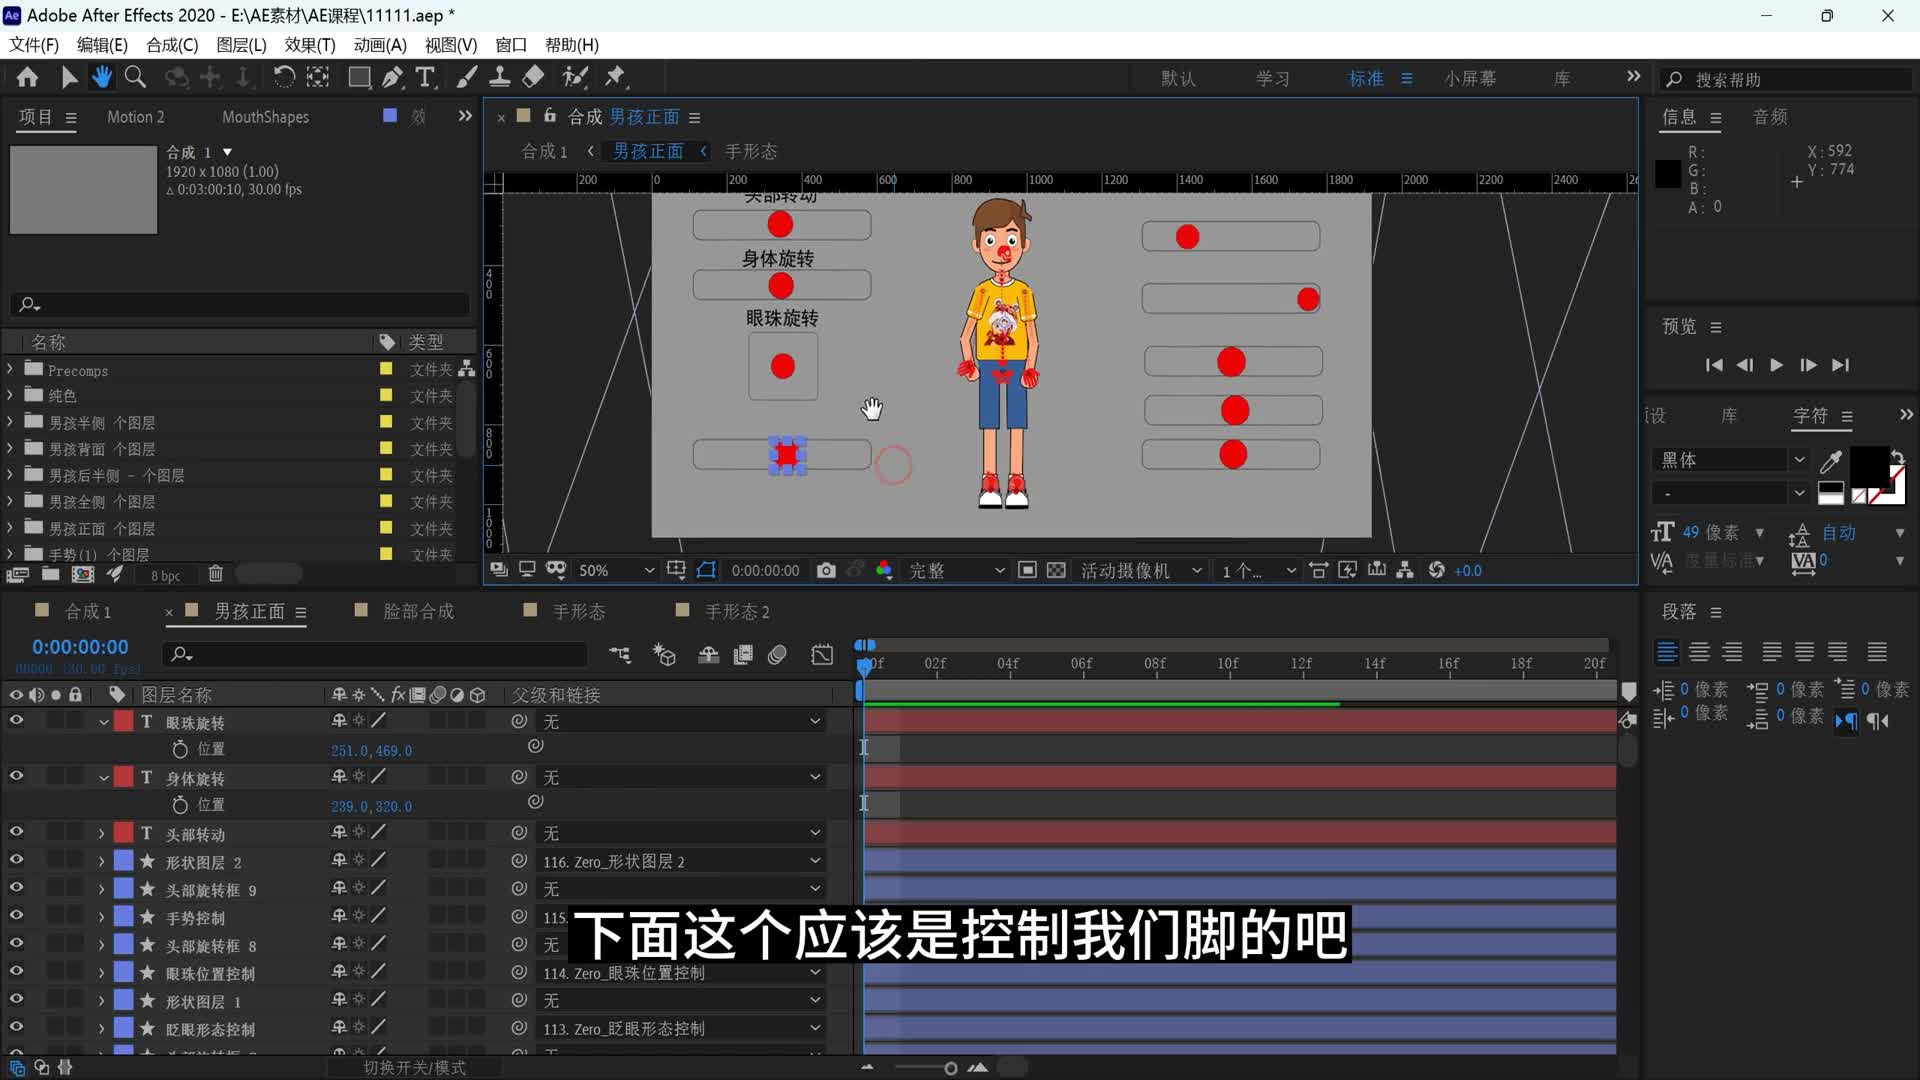
Task: Click 切换开关/模式 at timeline bottom
Action: pyautogui.click(x=414, y=1068)
